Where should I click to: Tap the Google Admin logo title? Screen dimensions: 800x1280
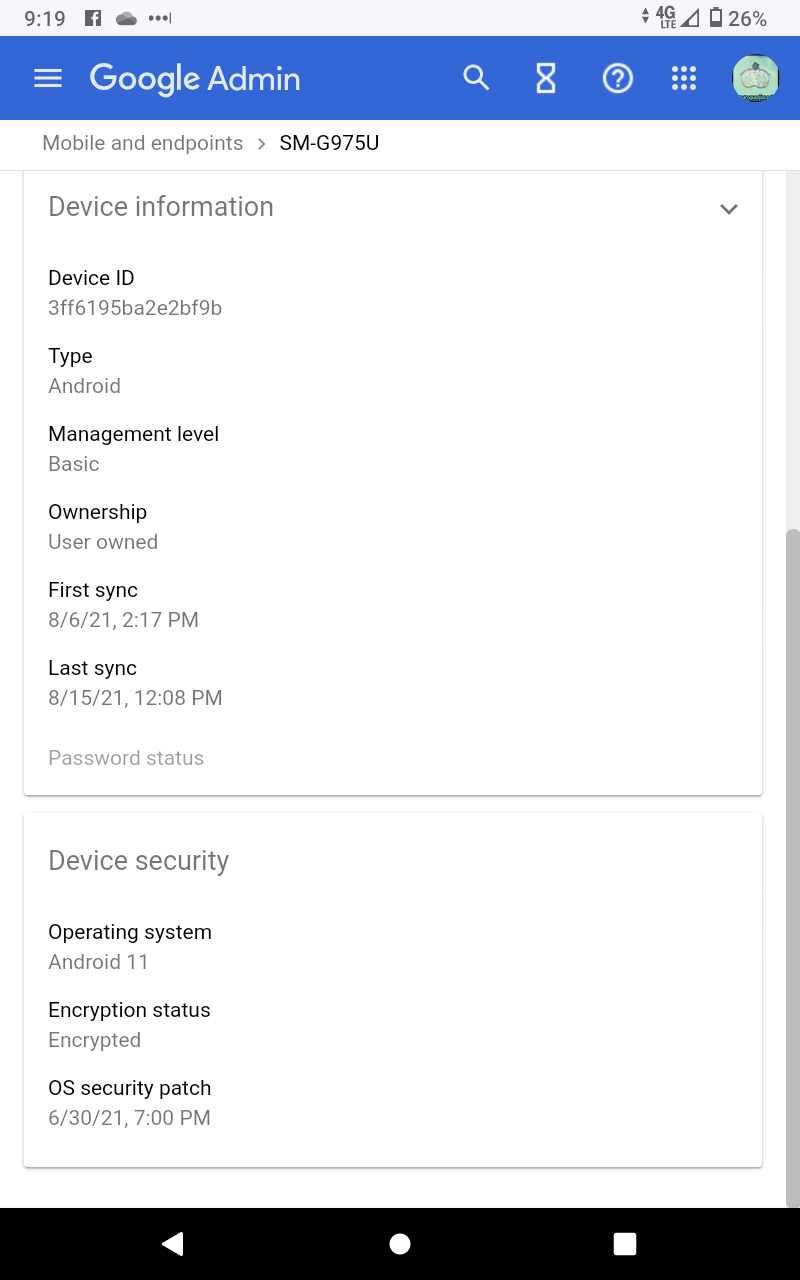pos(195,79)
